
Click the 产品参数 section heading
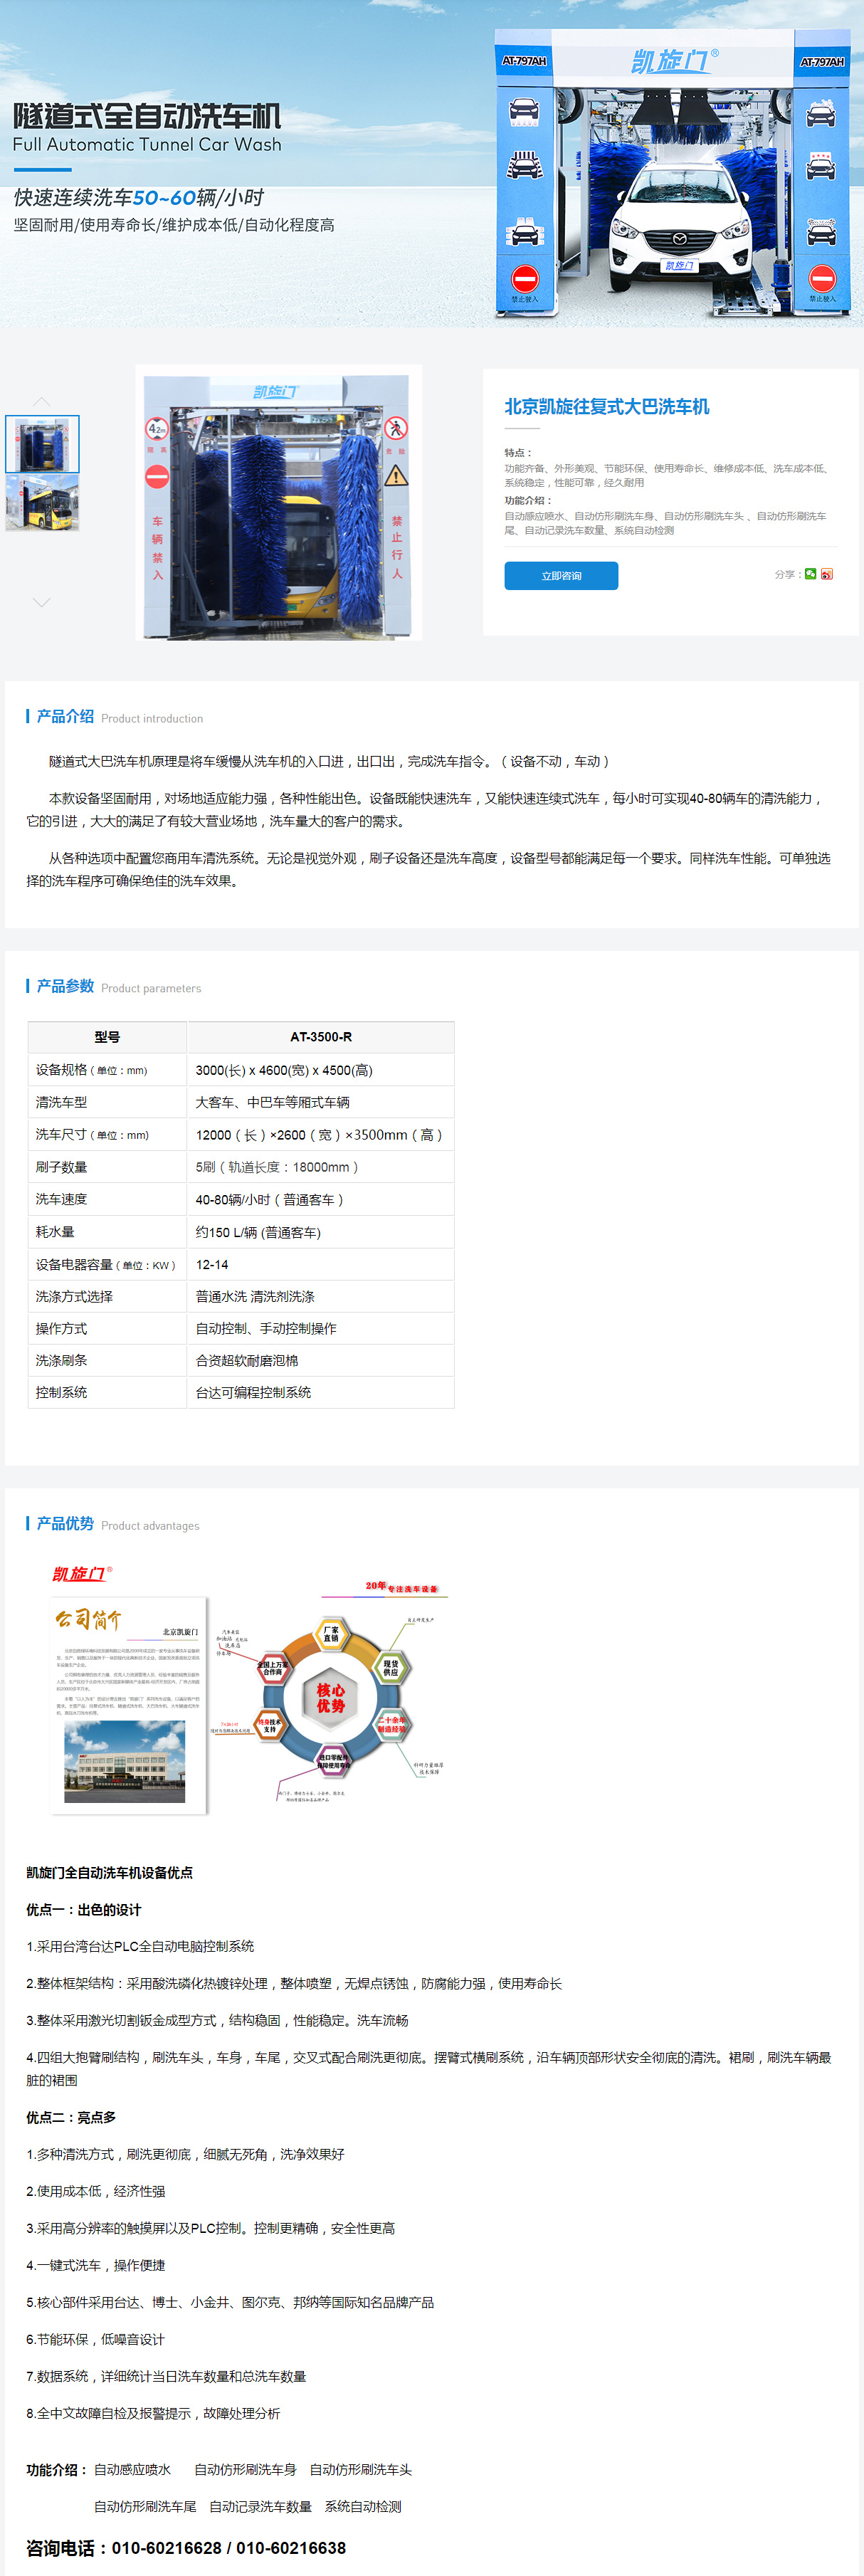click(65, 987)
